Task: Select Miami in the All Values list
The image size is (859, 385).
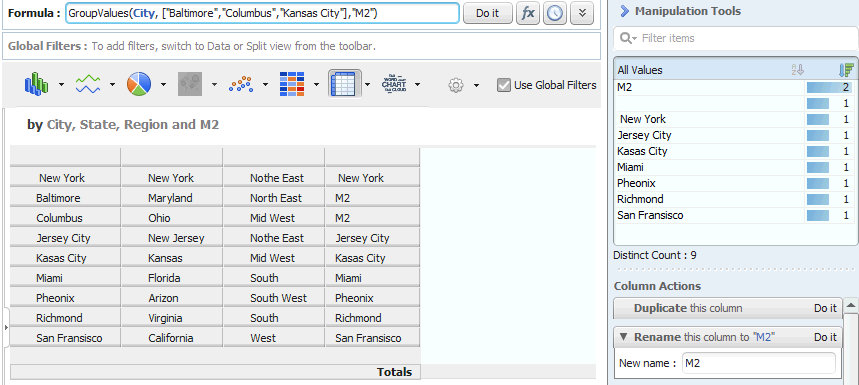Action: pyautogui.click(x=735, y=167)
